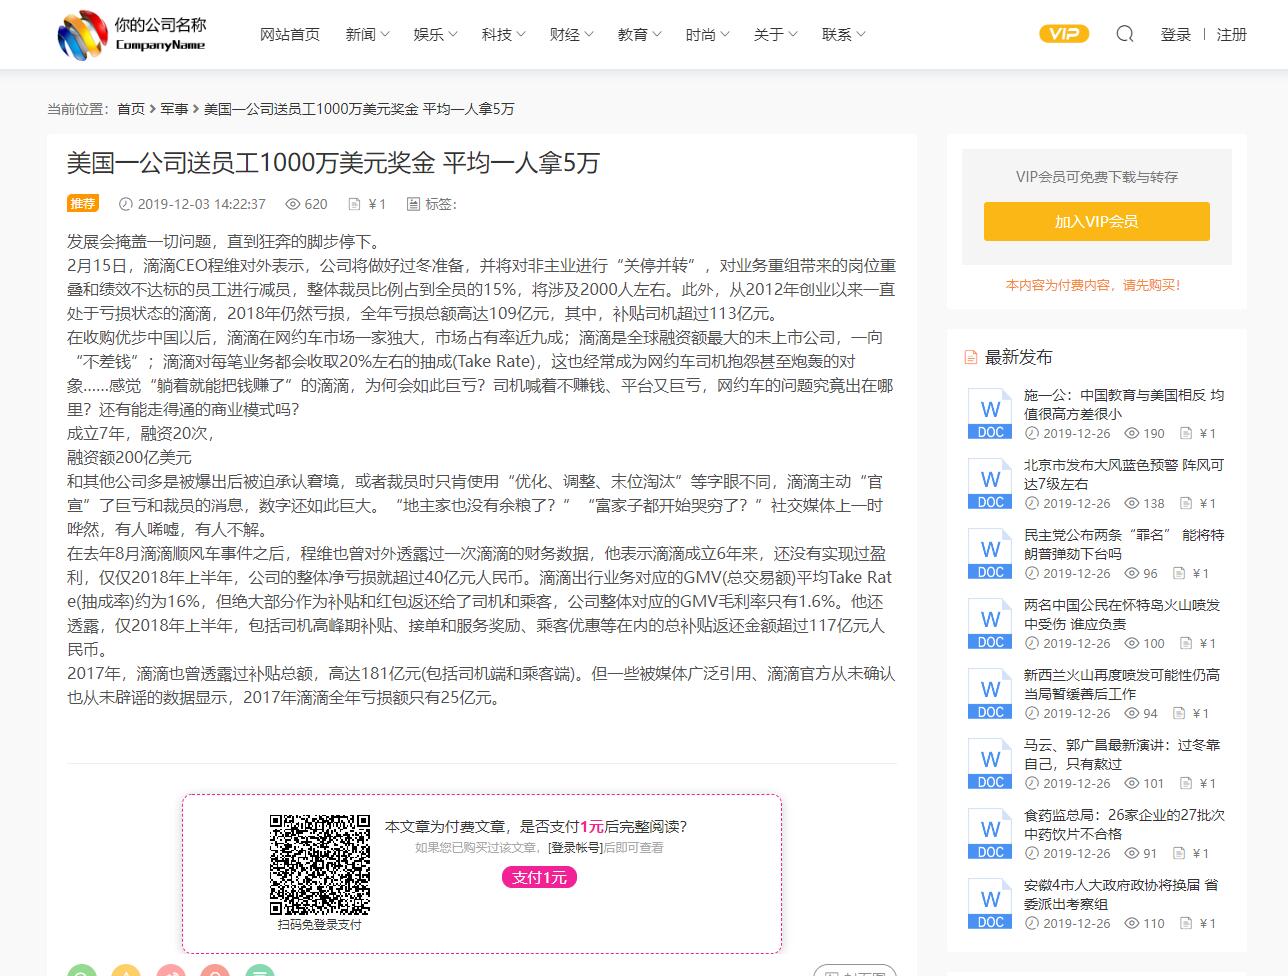The image size is (1288, 976).
Task: Click the DOC icon next to 施一公 article
Action: click(988, 413)
